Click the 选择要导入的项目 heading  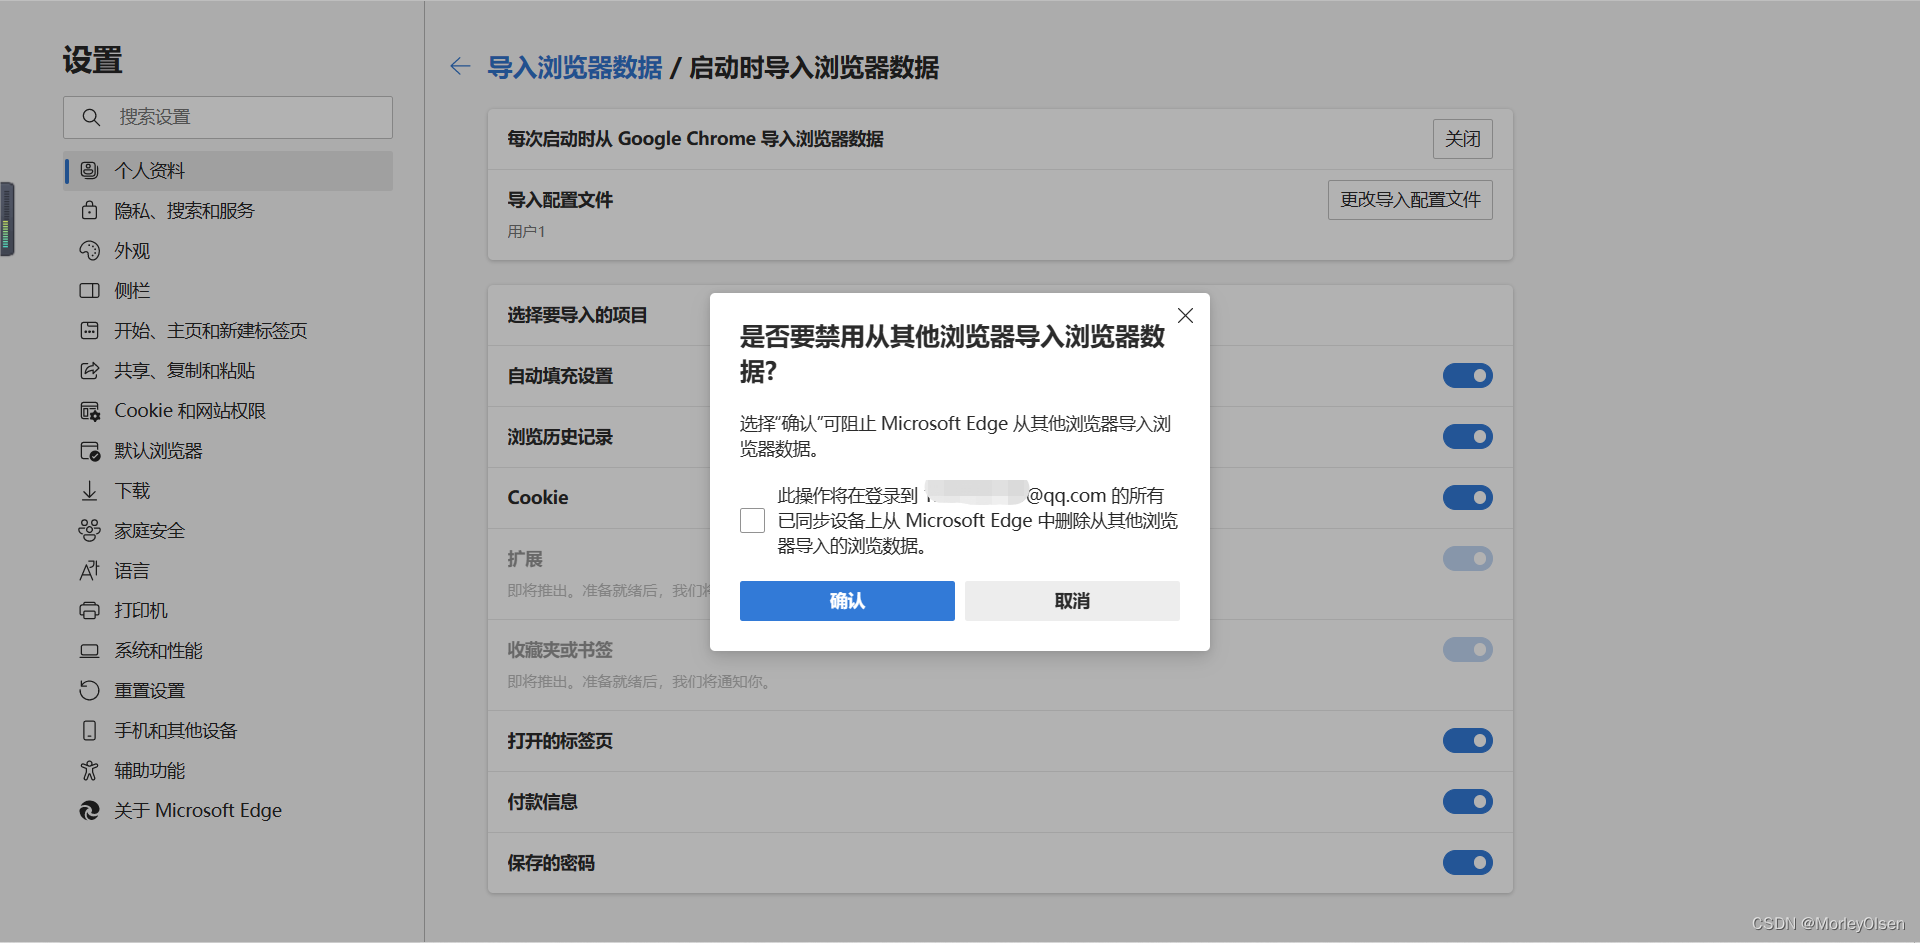[577, 316]
